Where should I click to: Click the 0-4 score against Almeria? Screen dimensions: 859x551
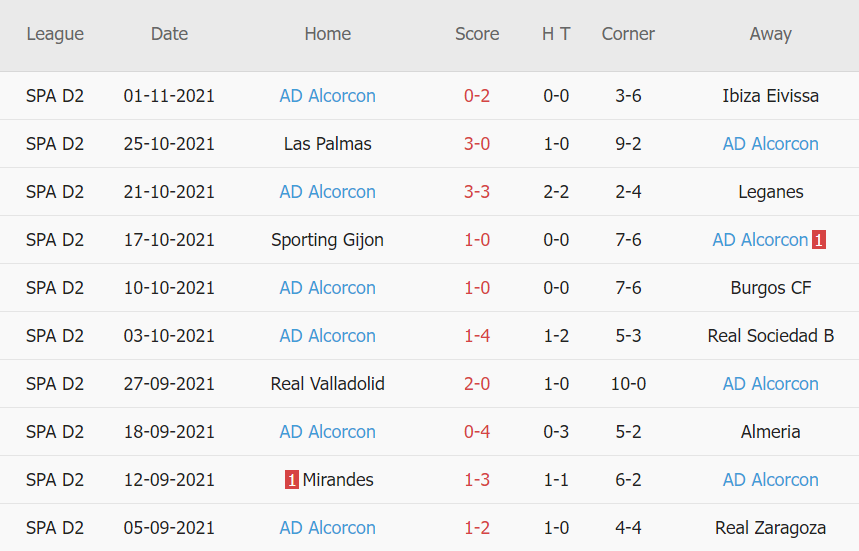tap(477, 432)
